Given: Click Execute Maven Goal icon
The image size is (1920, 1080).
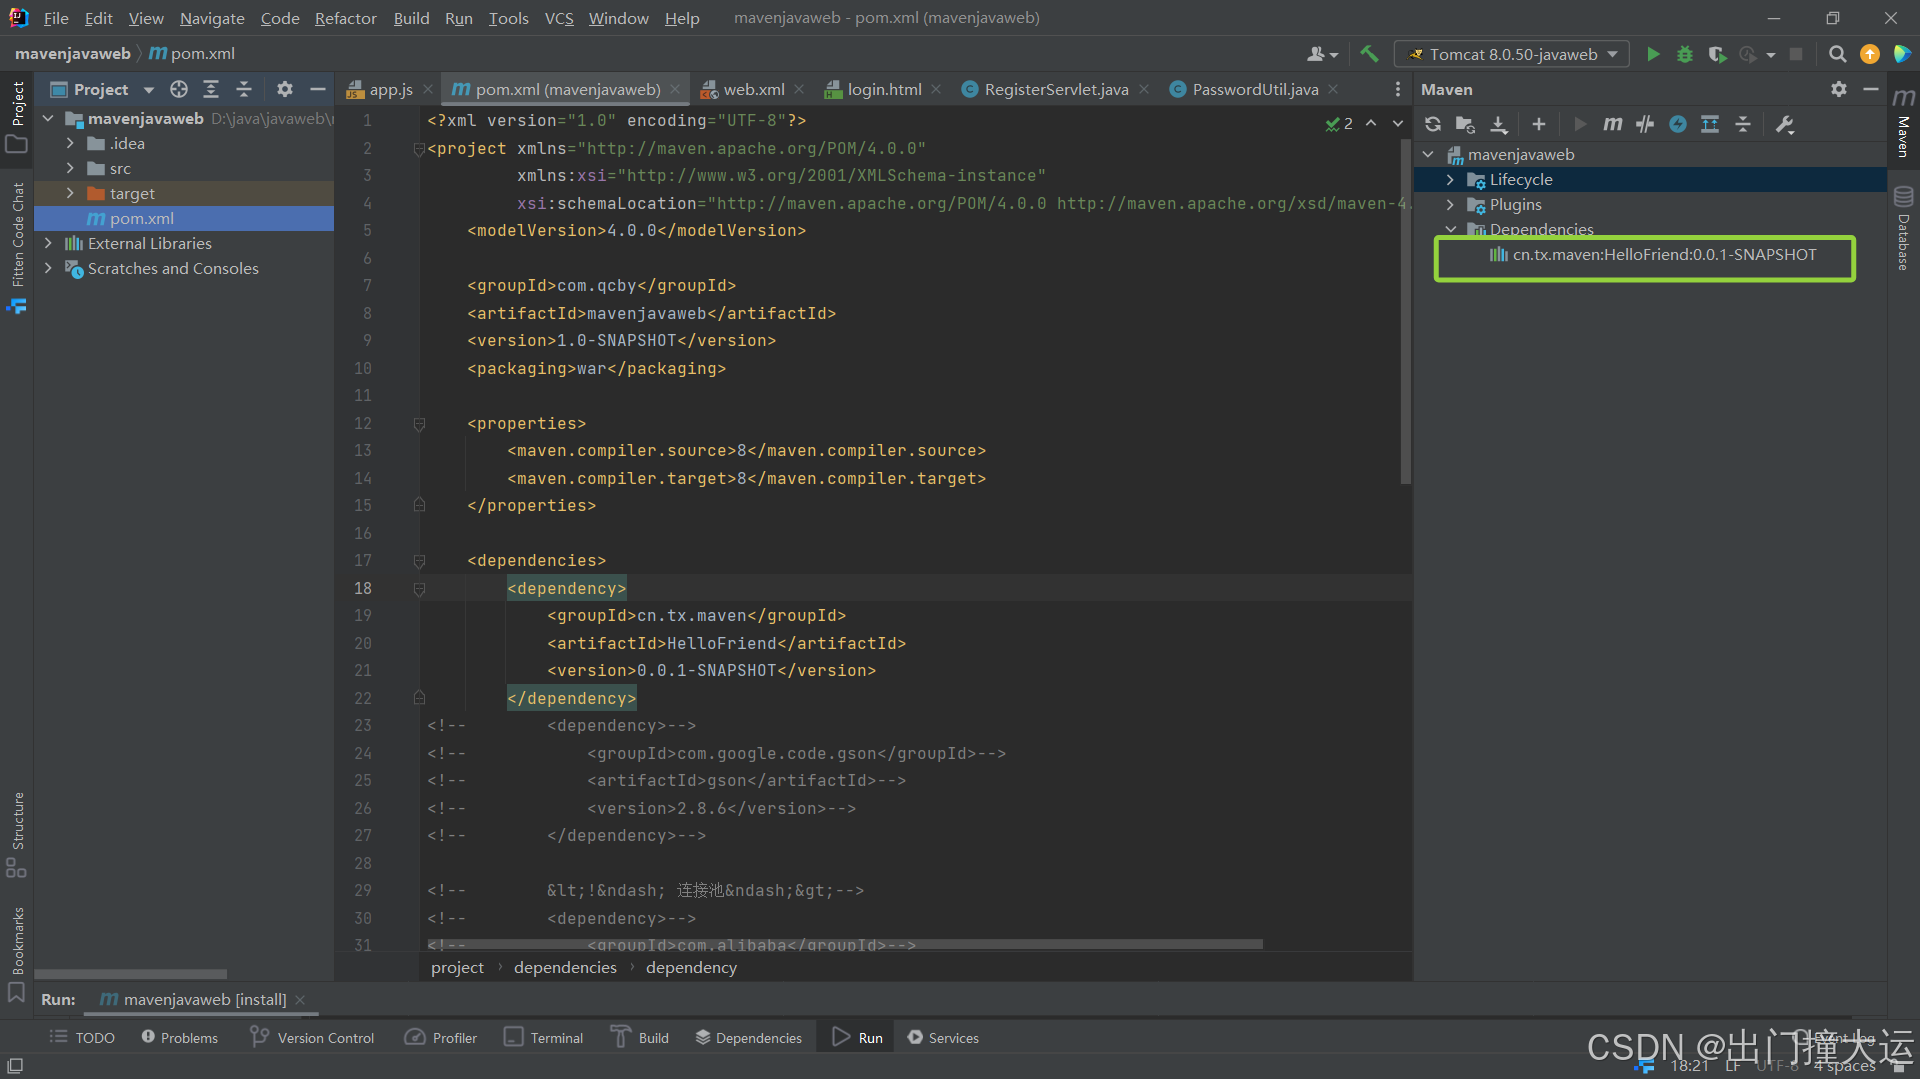Looking at the screenshot, I should point(1612,124).
